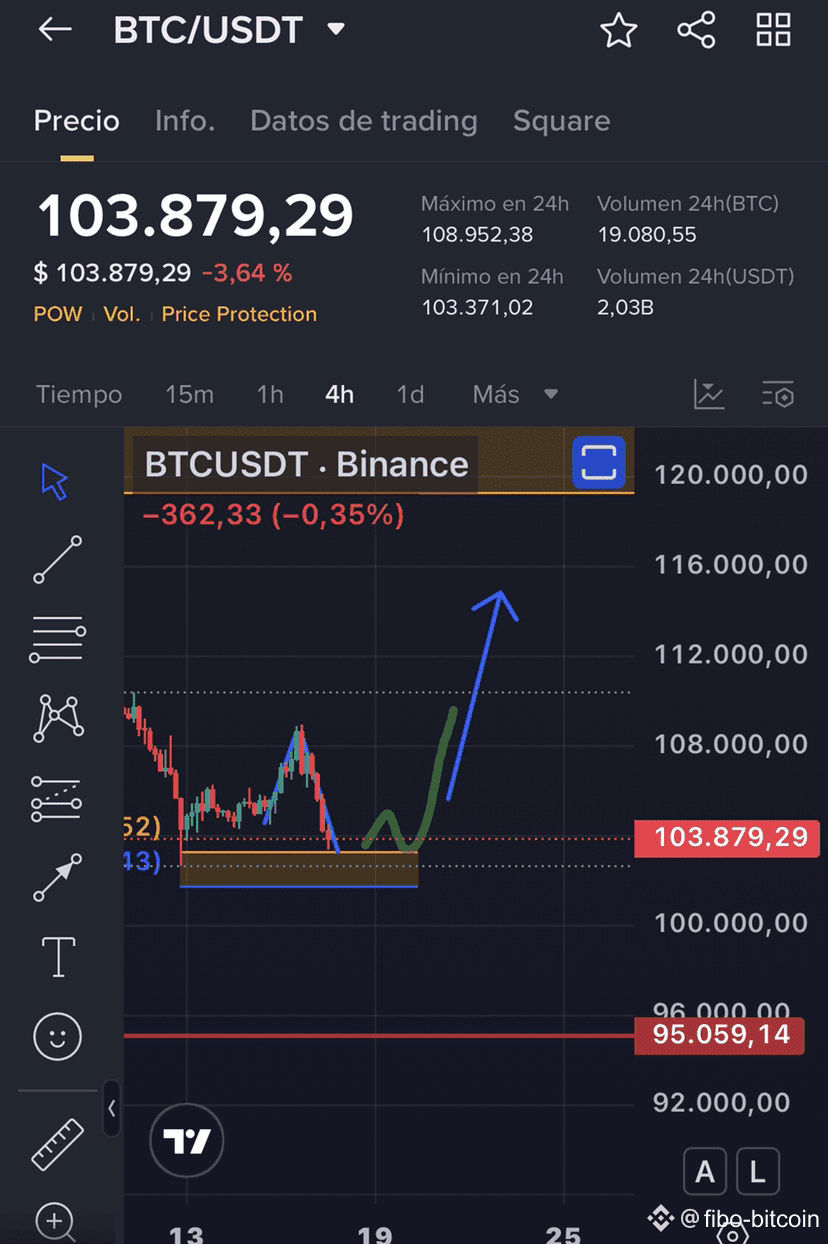Open the Square tab

pos(561,121)
